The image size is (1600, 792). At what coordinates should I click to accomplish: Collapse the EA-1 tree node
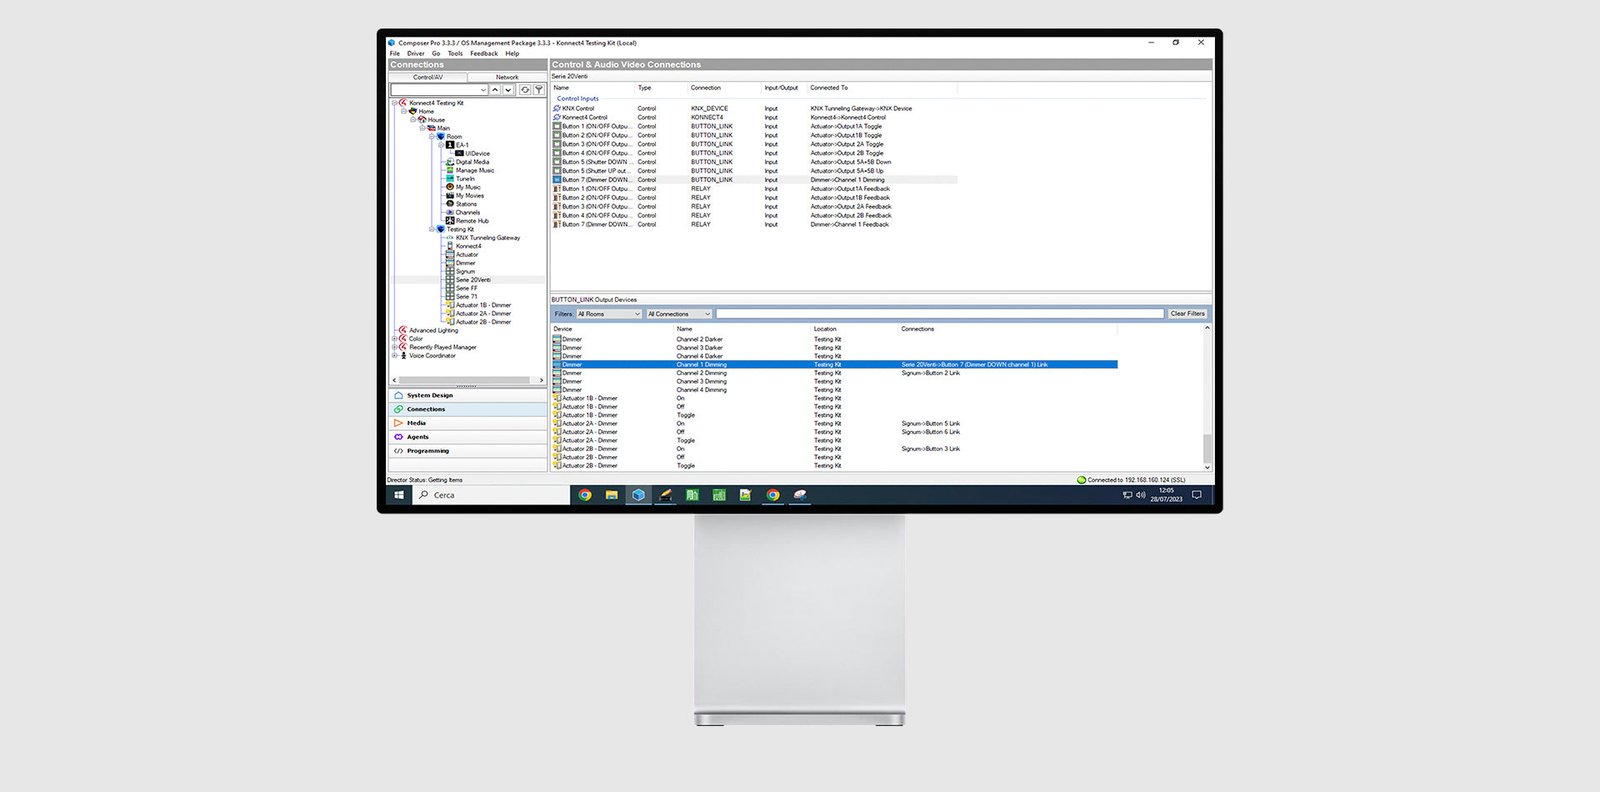point(442,145)
